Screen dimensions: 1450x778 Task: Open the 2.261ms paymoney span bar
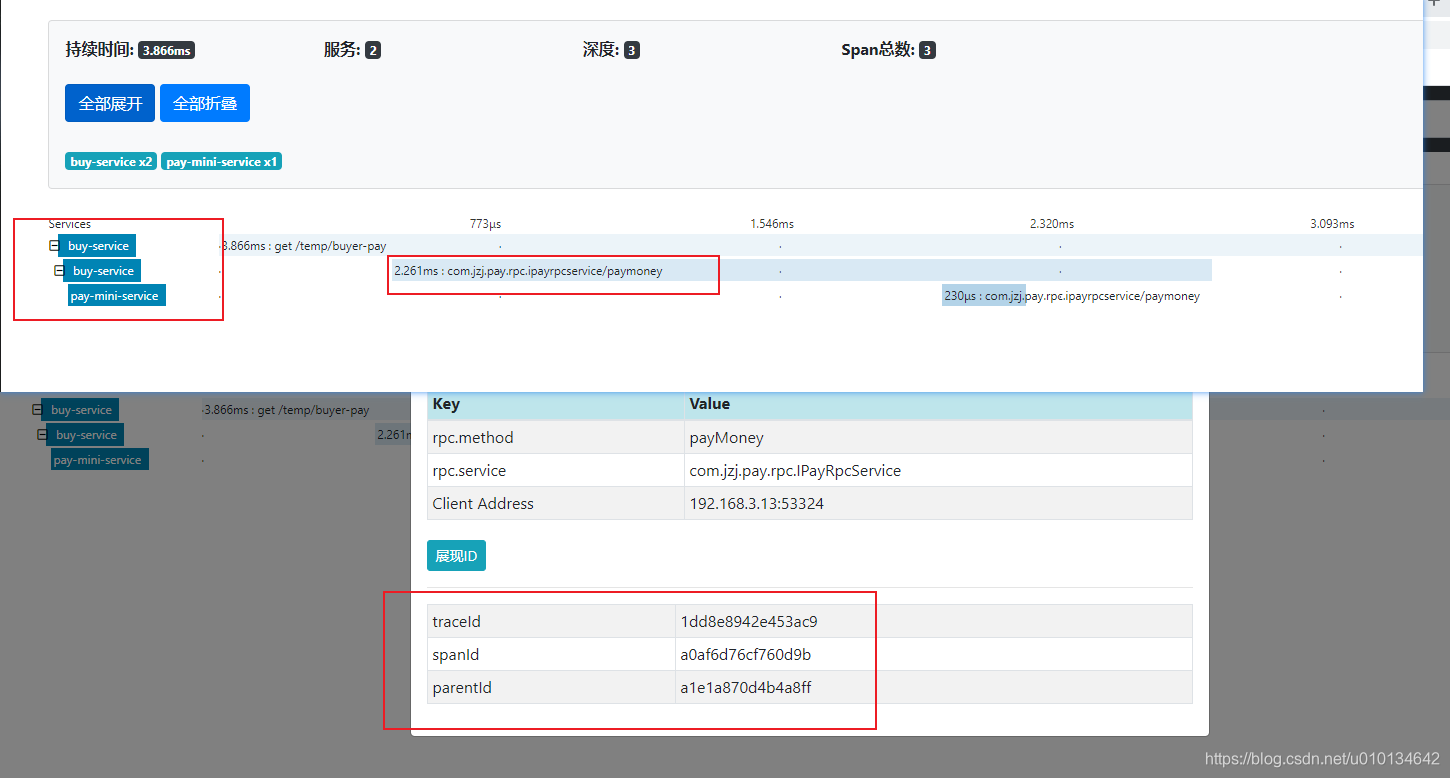click(800, 271)
